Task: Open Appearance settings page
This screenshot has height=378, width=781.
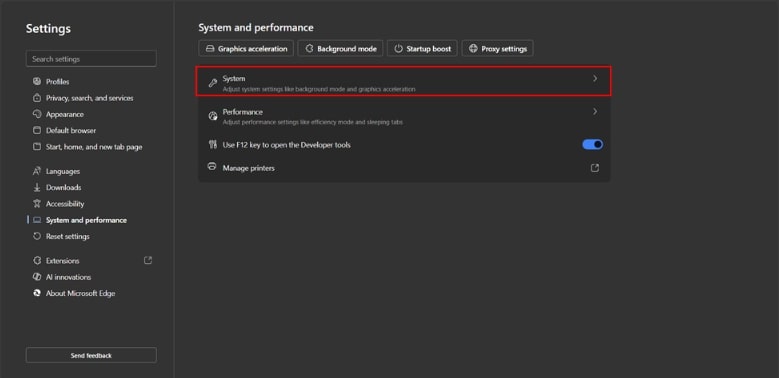Action: tap(65, 114)
